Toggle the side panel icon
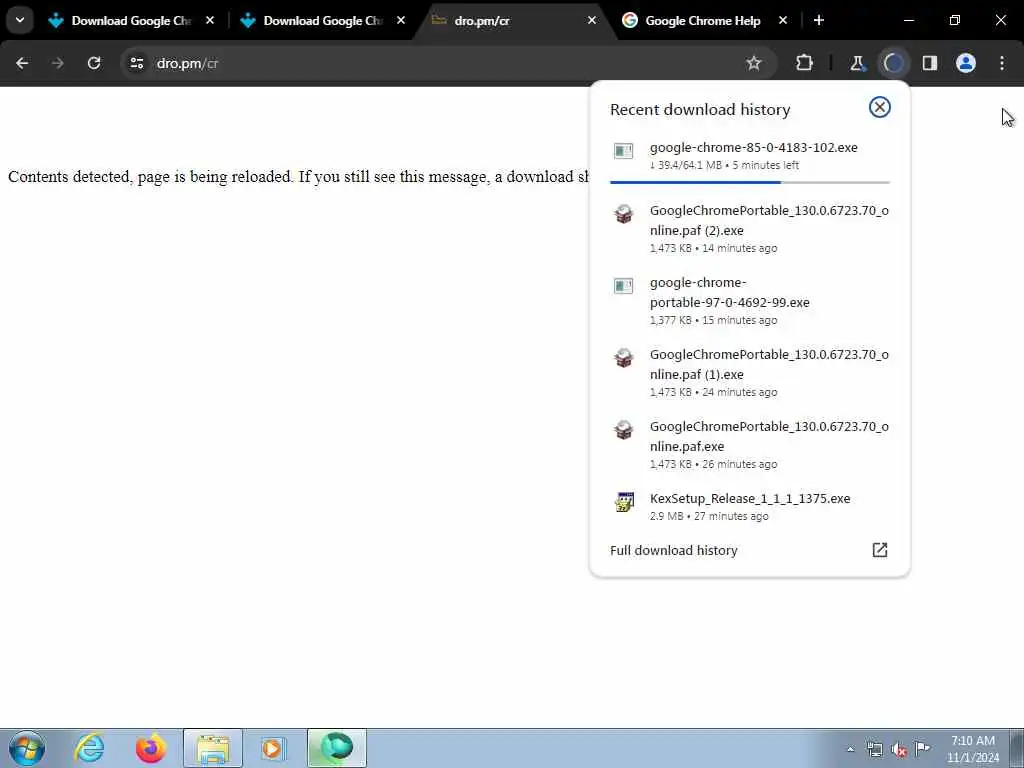 pyautogui.click(x=930, y=63)
